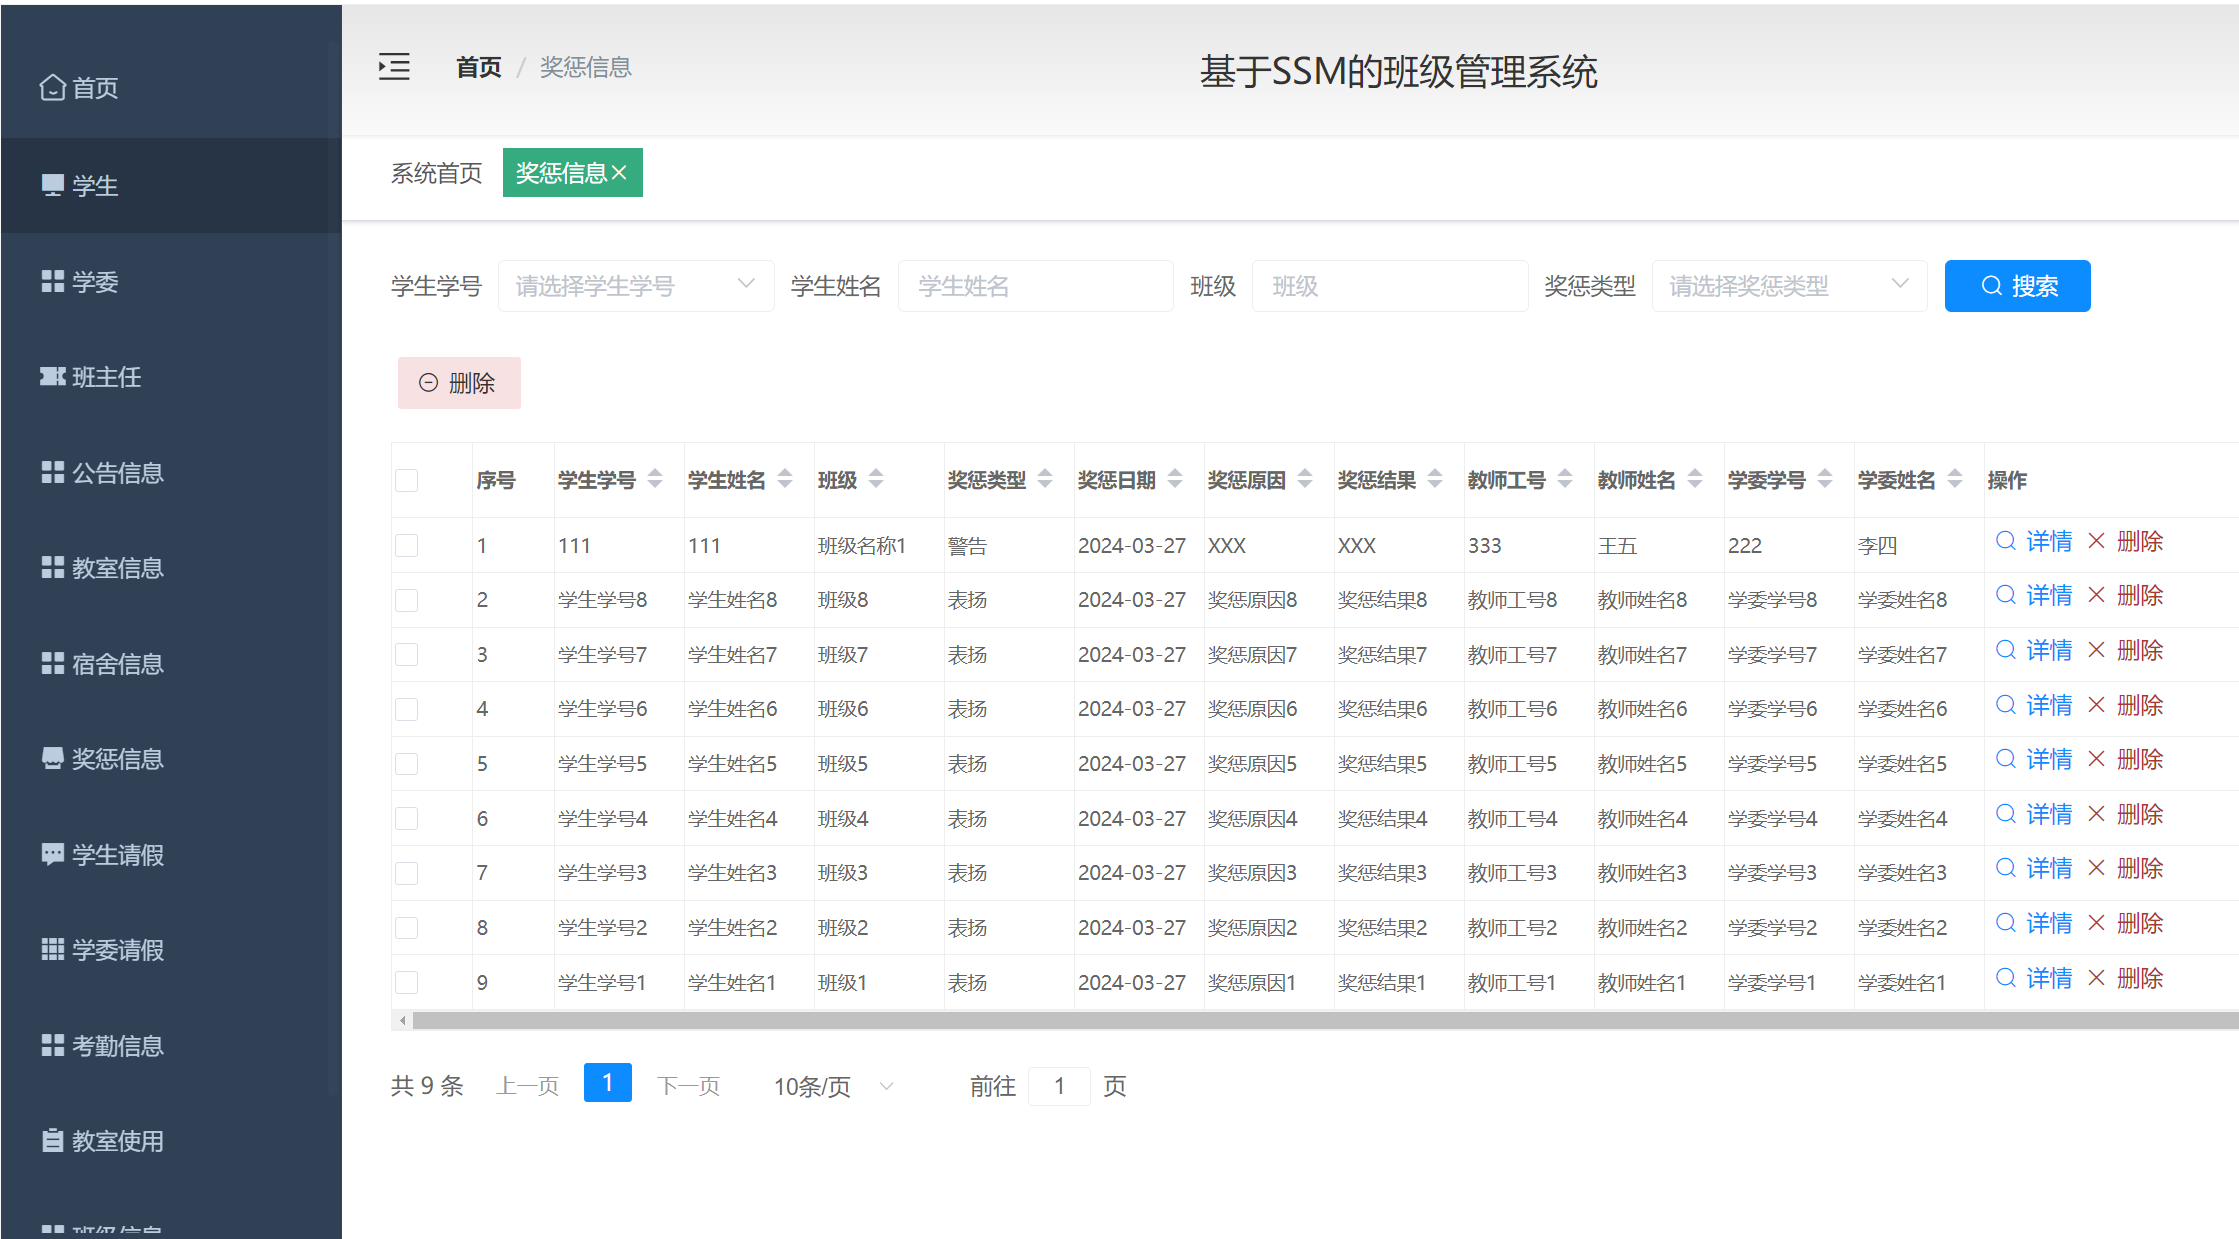Click the pink 删除 batch delete button
Viewport: 2239px width, 1239px height.
tap(459, 383)
